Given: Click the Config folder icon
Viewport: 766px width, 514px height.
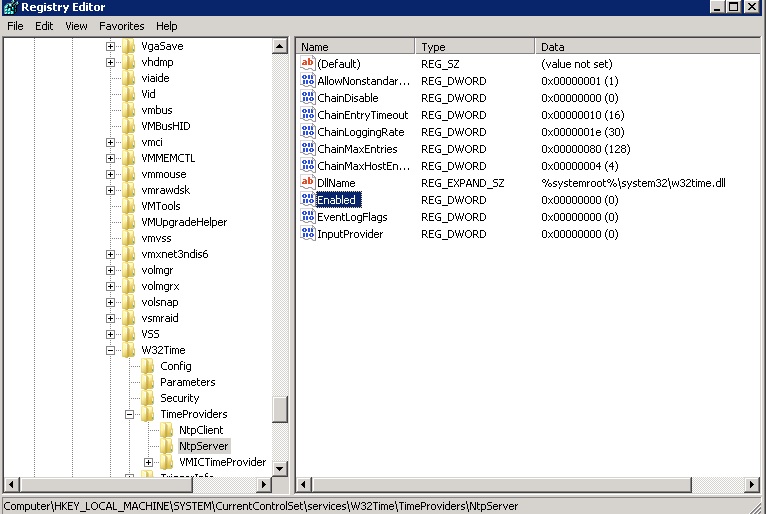Looking at the screenshot, I should (x=147, y=366).
